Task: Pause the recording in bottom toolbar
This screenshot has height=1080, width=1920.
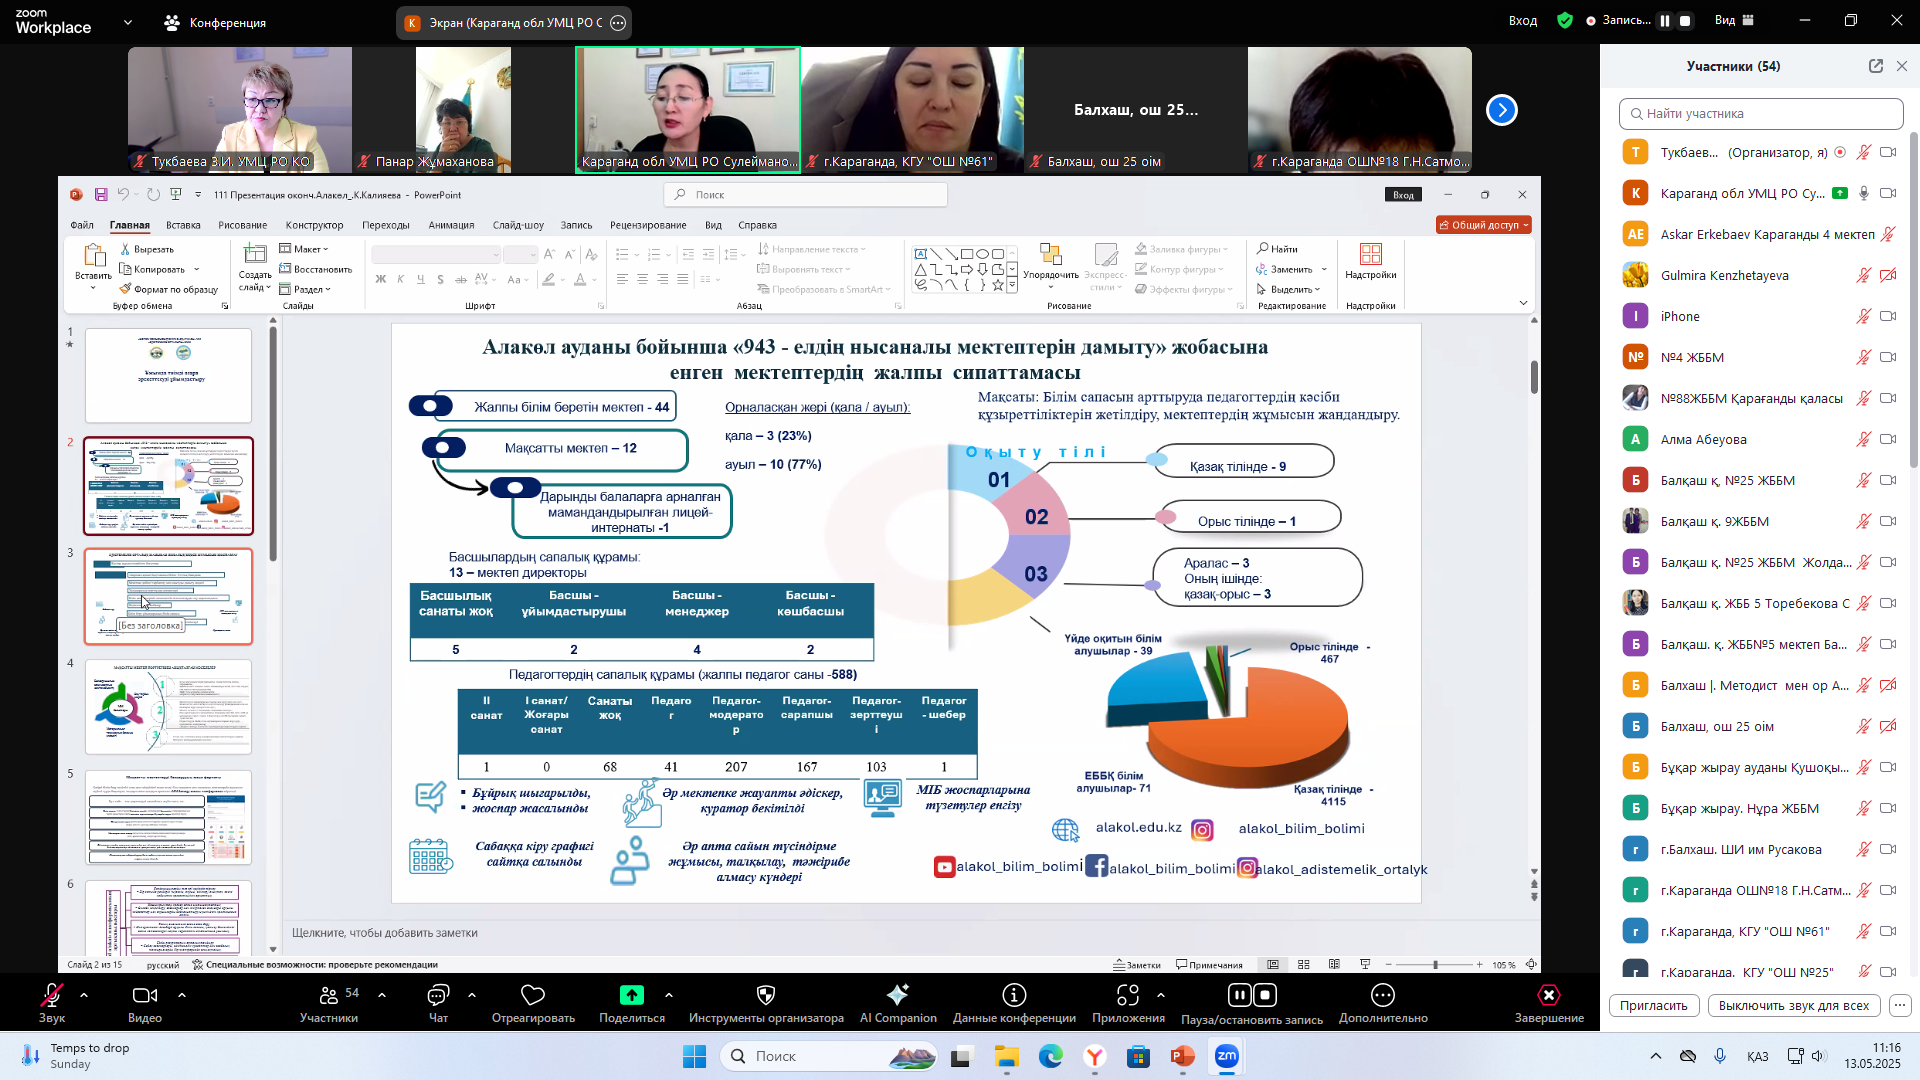Action: pyautogui.click(x=1239, y=995)
